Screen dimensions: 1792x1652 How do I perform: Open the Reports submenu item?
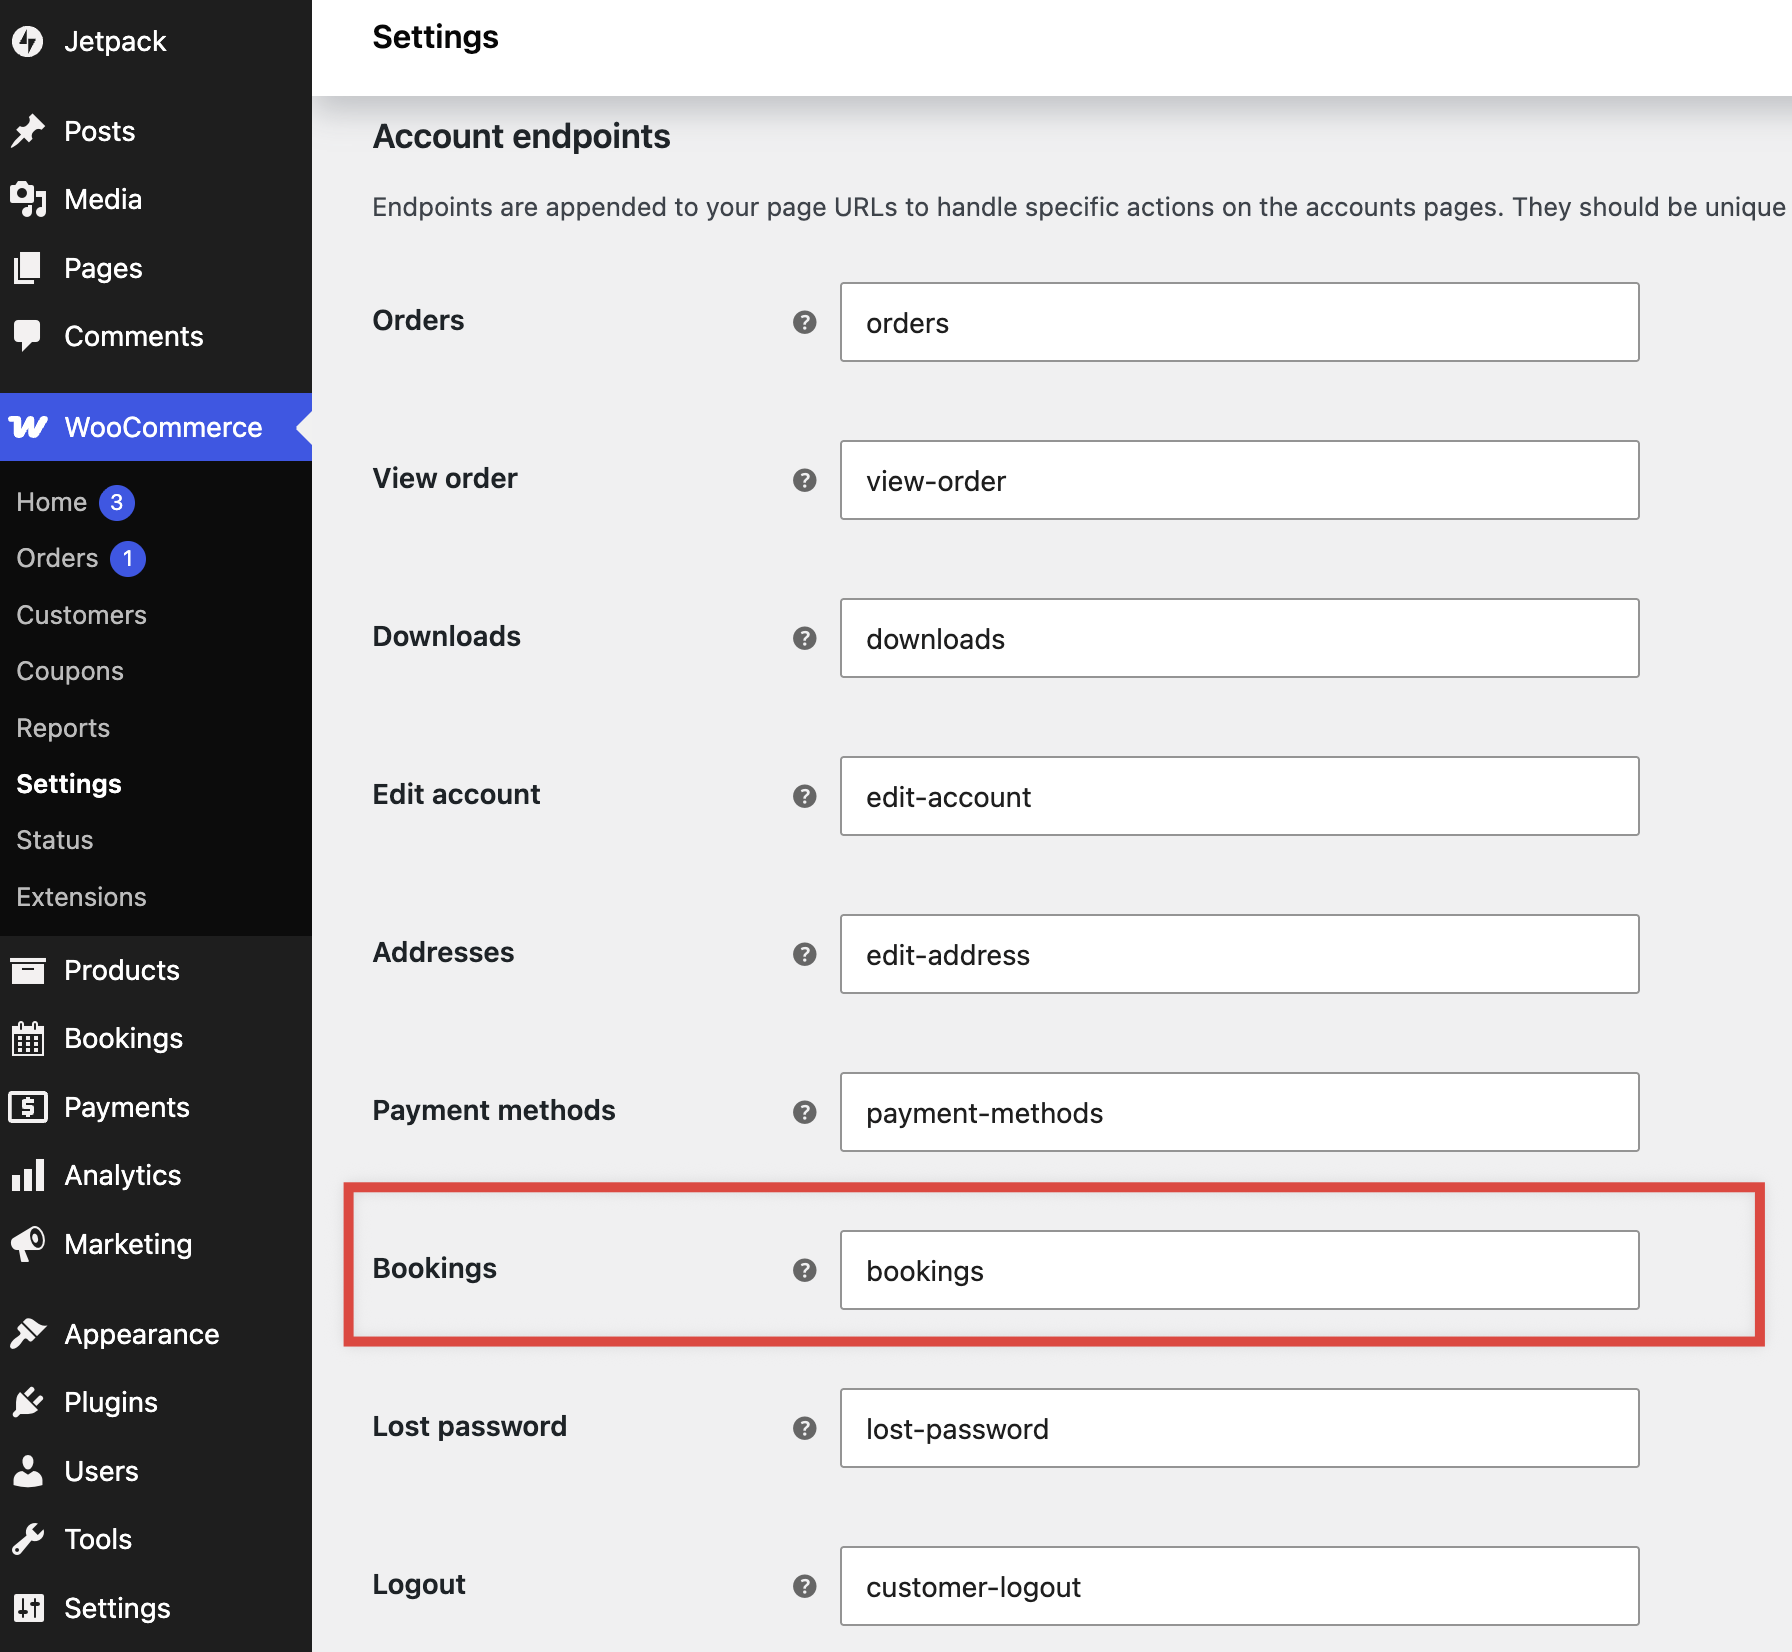(x=63, y=728)
